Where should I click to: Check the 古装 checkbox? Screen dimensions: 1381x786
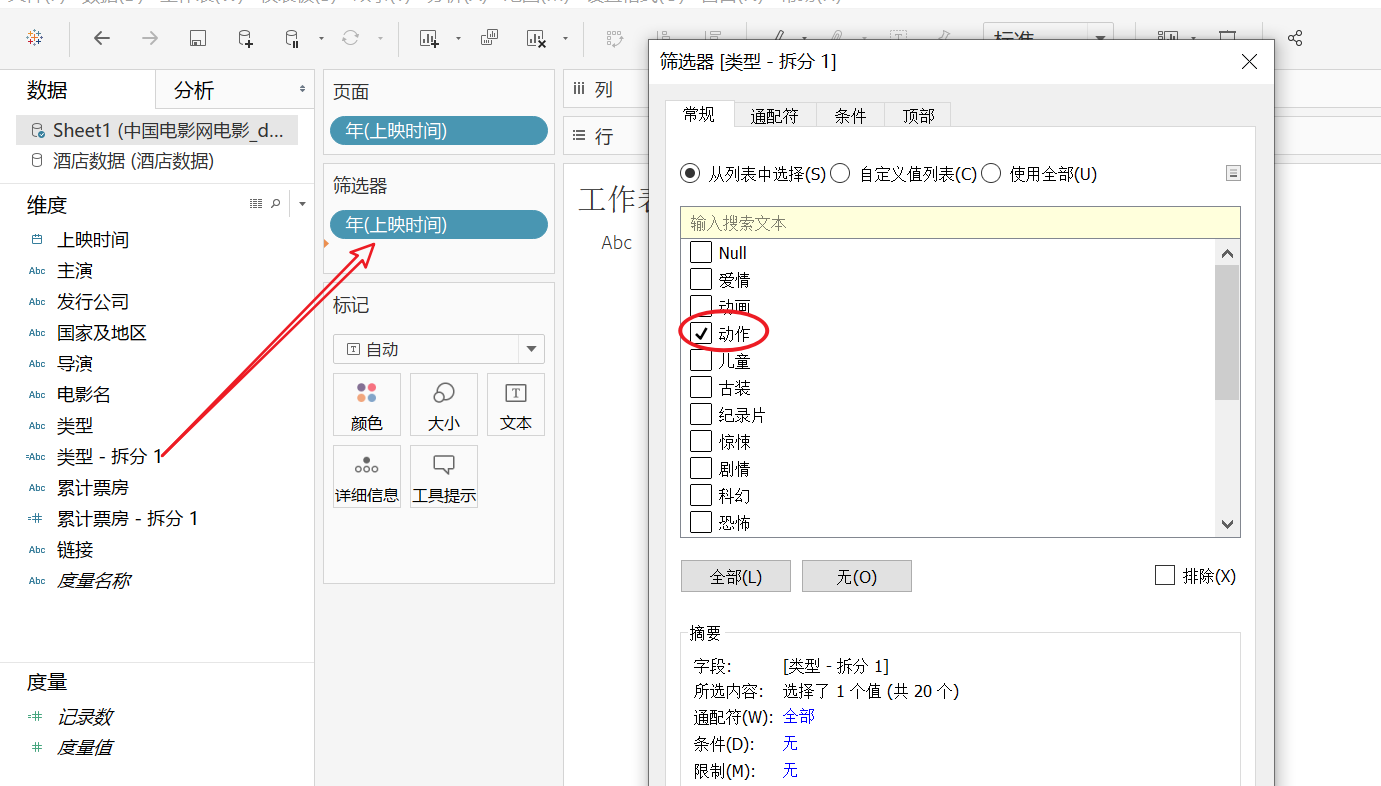pyautogui.click(x=701, y=388)
